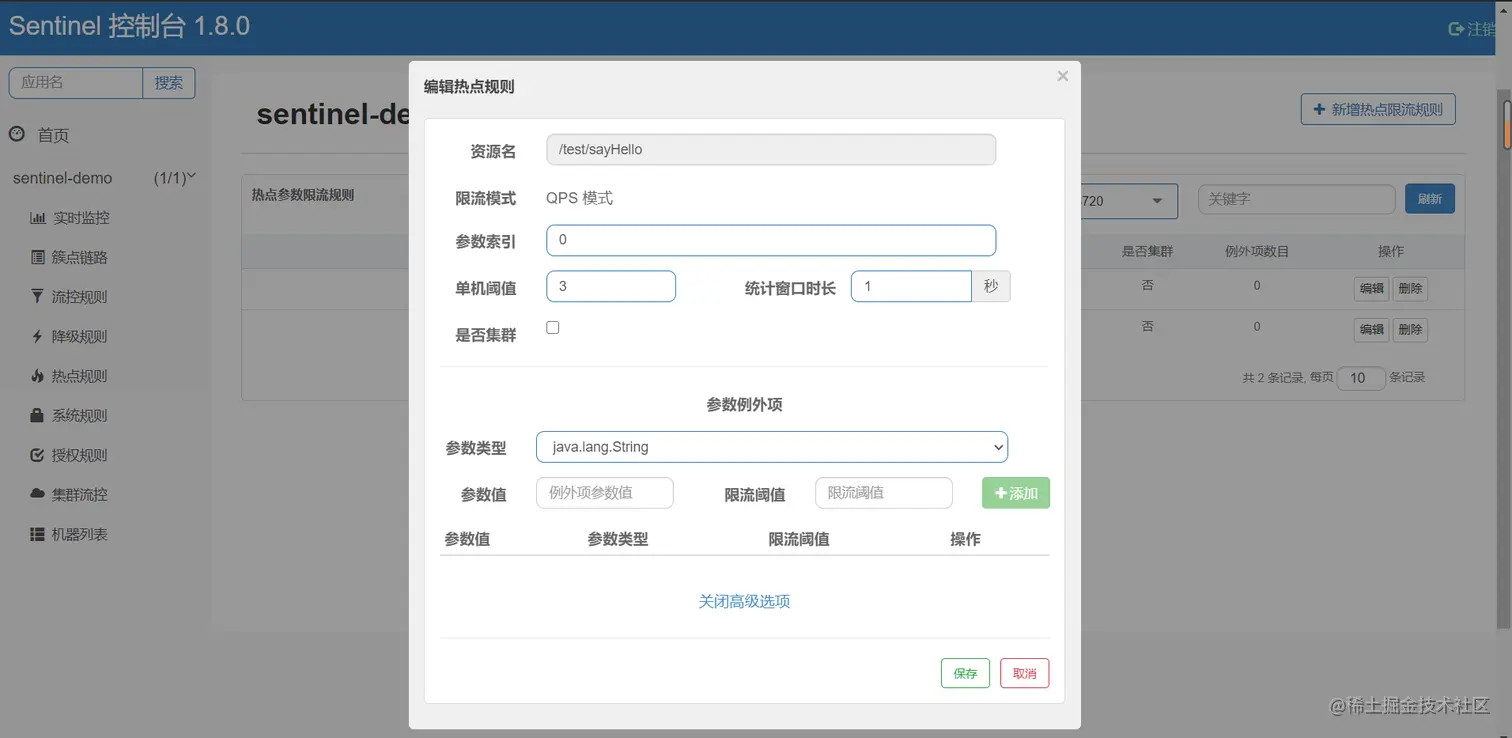Click the 搜索 button next to 应用名
This screenshot has height=738, width=1512.
tap(169, 83)
